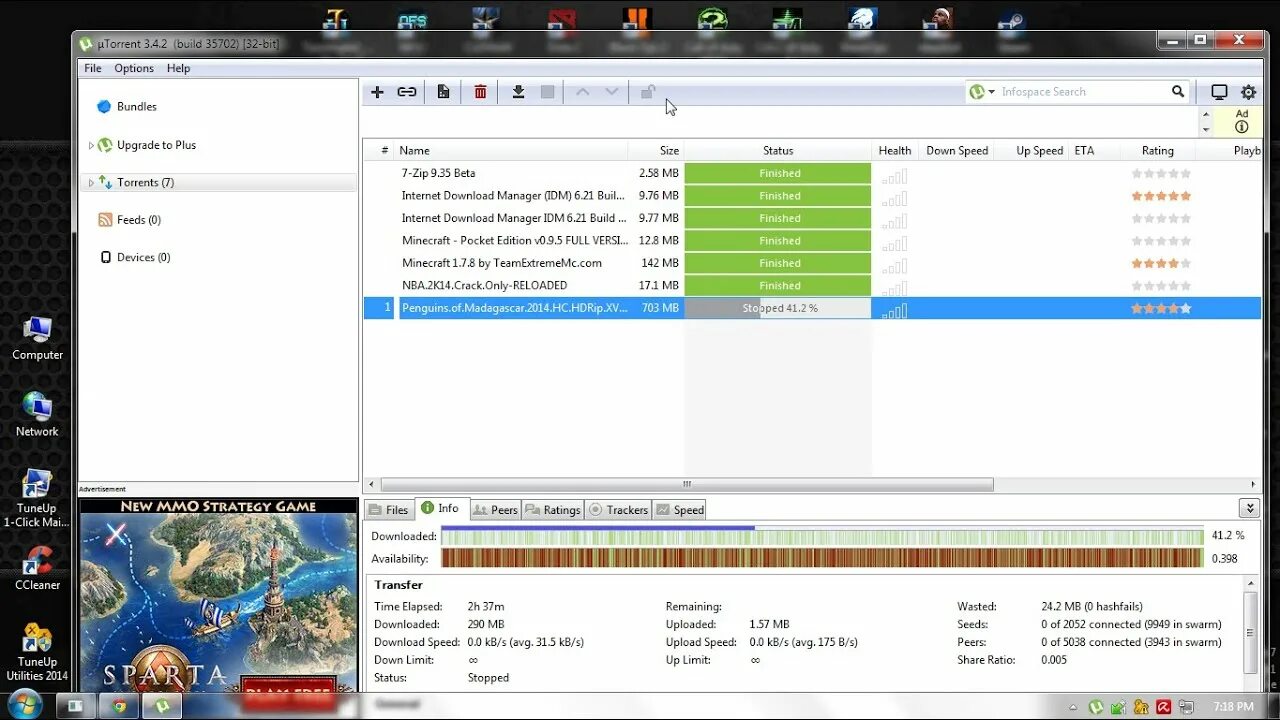
Task: Sort torrents by Name column header
Action: 511,151
